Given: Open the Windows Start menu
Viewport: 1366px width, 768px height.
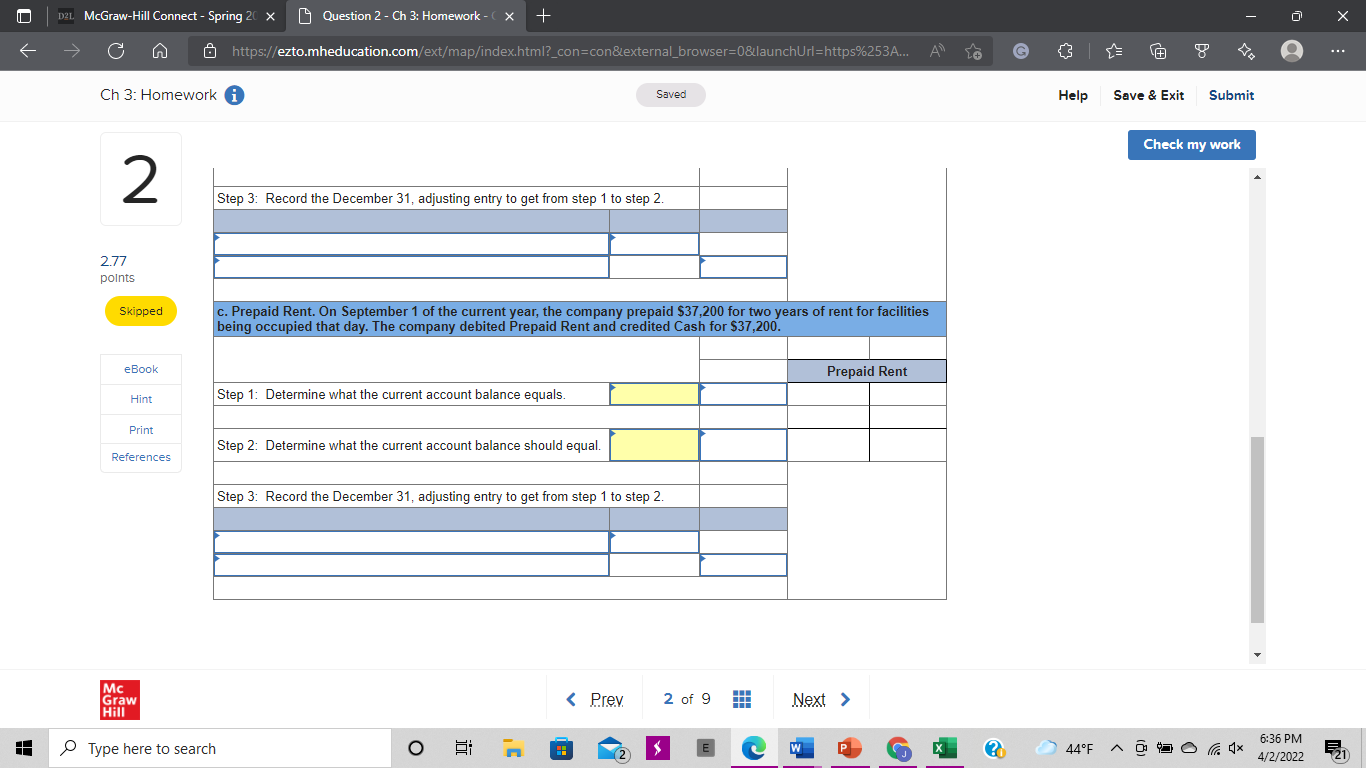Looking at the screenshot, I should 23,748.
